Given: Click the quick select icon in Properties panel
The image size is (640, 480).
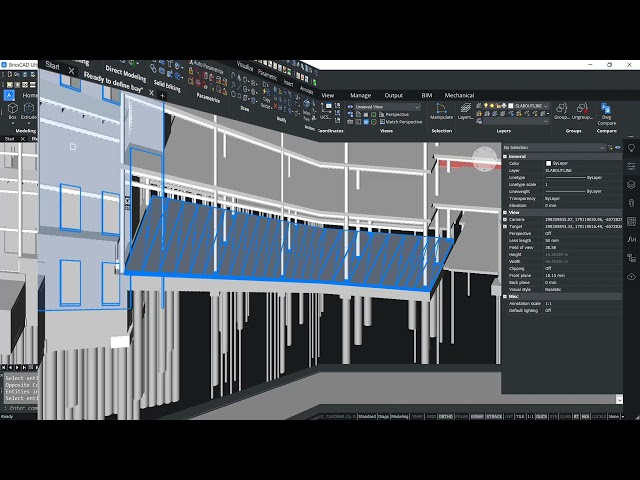Looking at the screenshot, I should 611,147.
